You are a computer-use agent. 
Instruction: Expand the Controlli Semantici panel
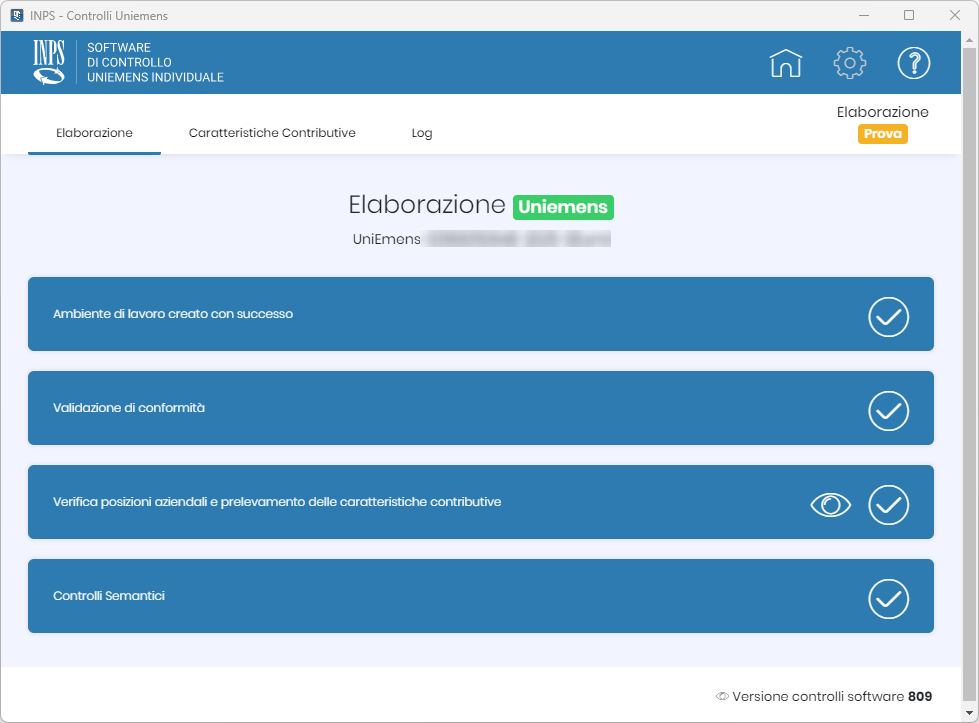pos(400,596)
